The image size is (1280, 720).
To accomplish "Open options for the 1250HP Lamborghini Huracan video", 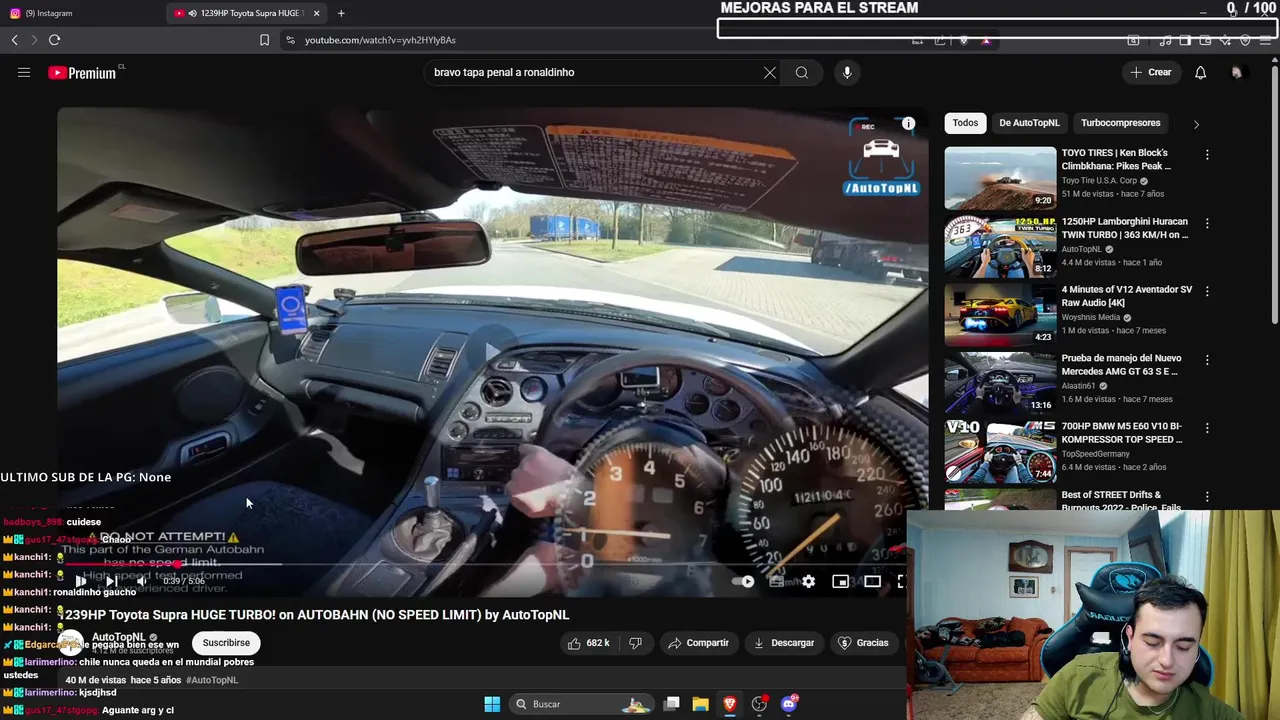I will point(1207,223).
